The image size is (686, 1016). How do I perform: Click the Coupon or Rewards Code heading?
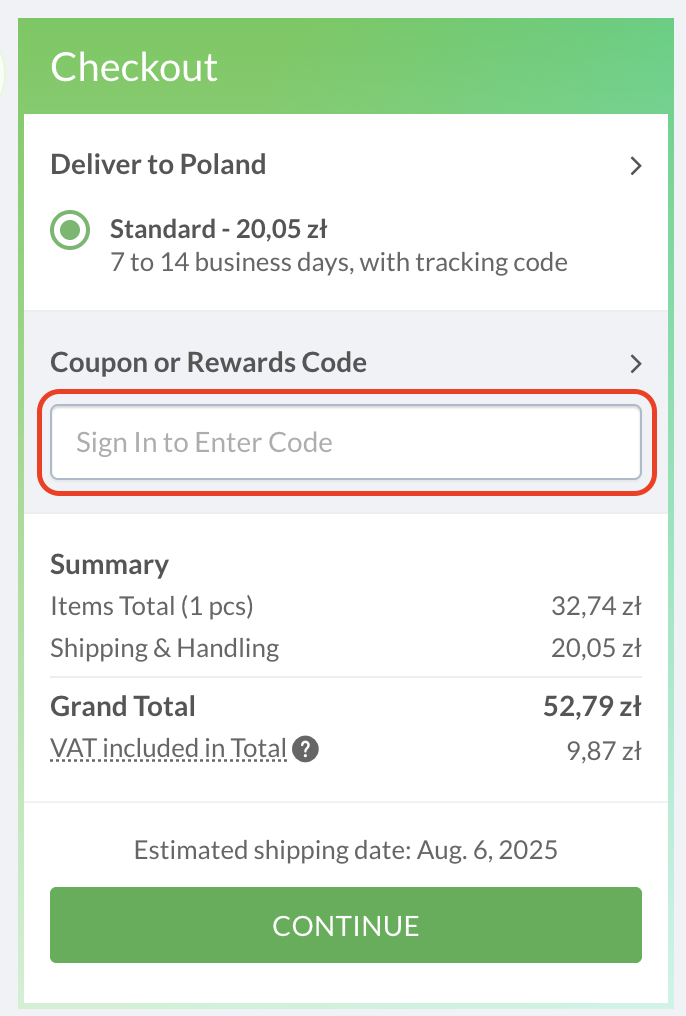coord(209,362)
